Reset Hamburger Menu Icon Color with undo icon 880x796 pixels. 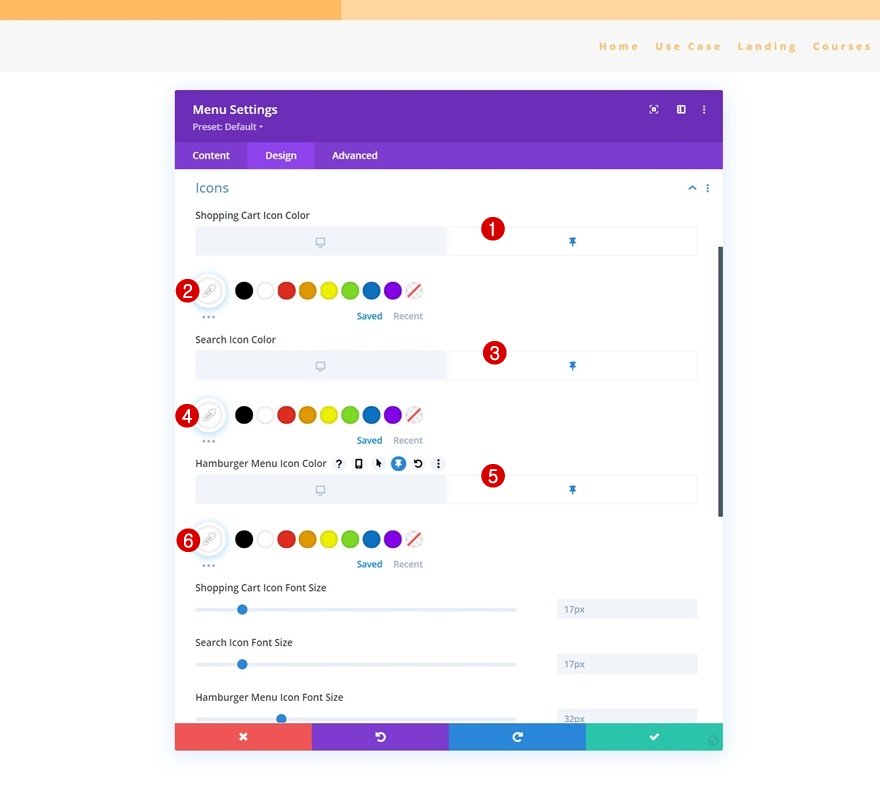click(418, 464)
